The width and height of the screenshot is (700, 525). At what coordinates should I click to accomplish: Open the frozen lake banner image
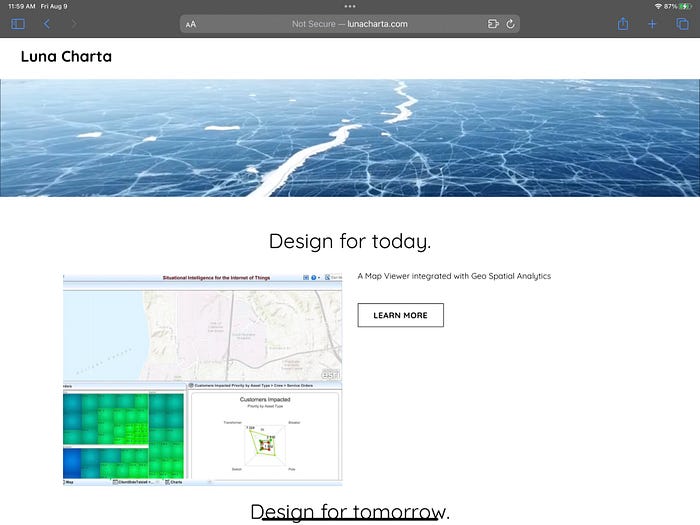click(350, 138)
